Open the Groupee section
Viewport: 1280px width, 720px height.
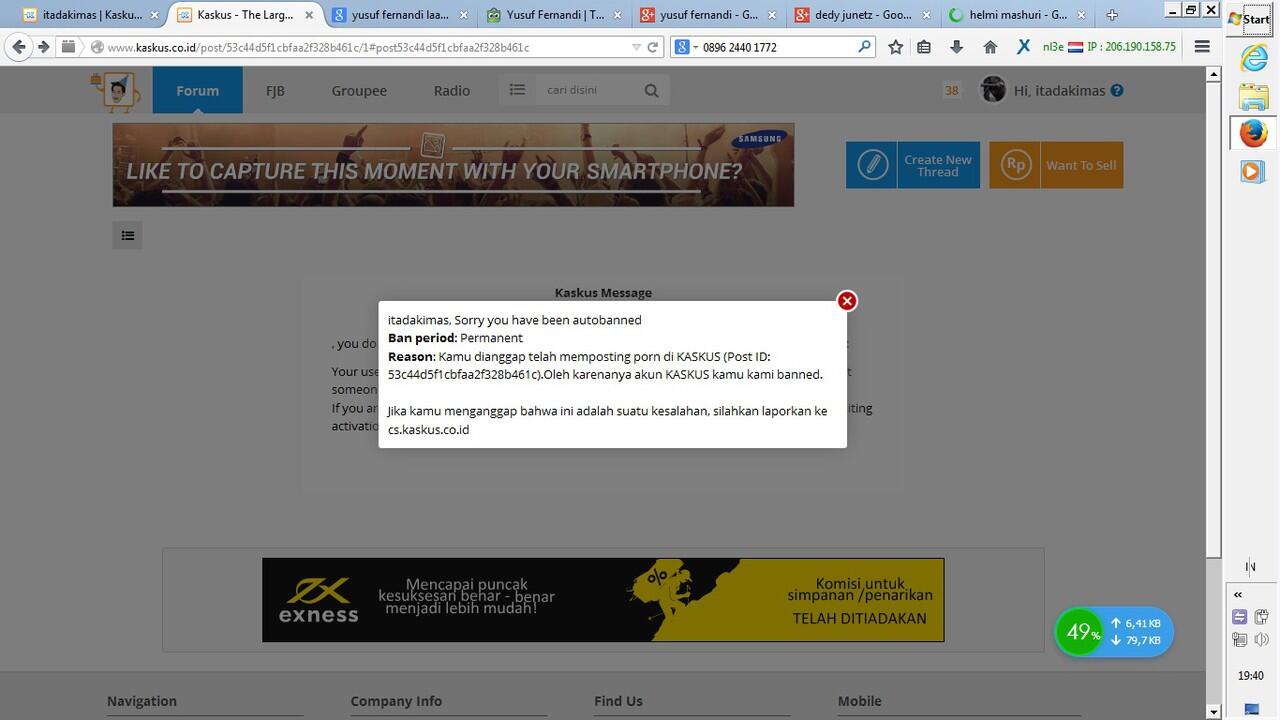[x=359, y=90]
